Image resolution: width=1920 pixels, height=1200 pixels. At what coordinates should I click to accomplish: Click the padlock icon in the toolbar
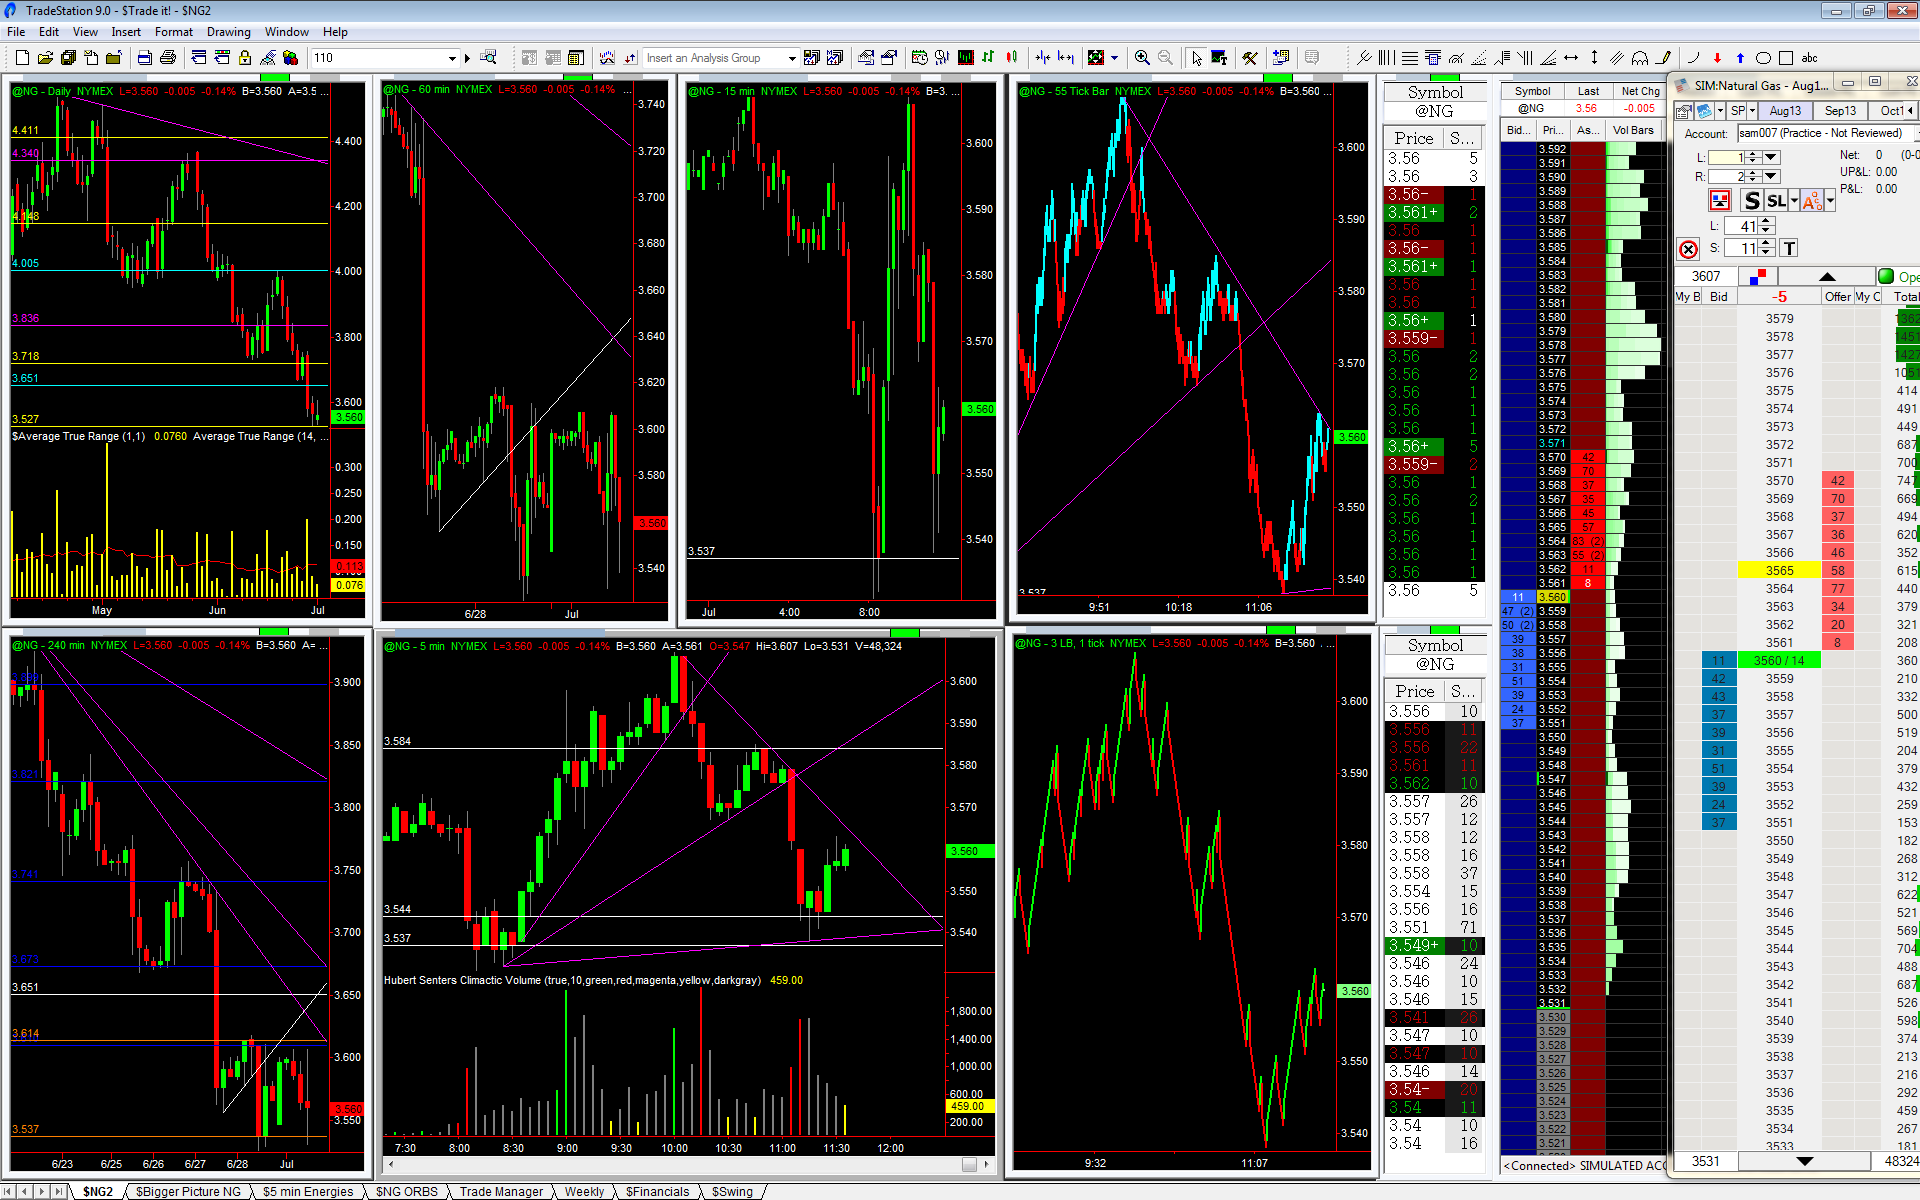point(245,58)
